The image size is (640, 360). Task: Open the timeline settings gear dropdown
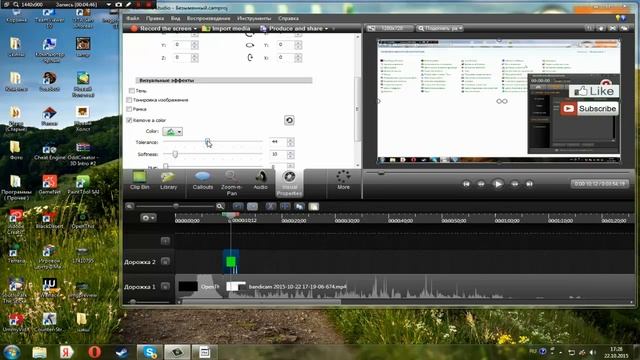click(x=148, y=218)
